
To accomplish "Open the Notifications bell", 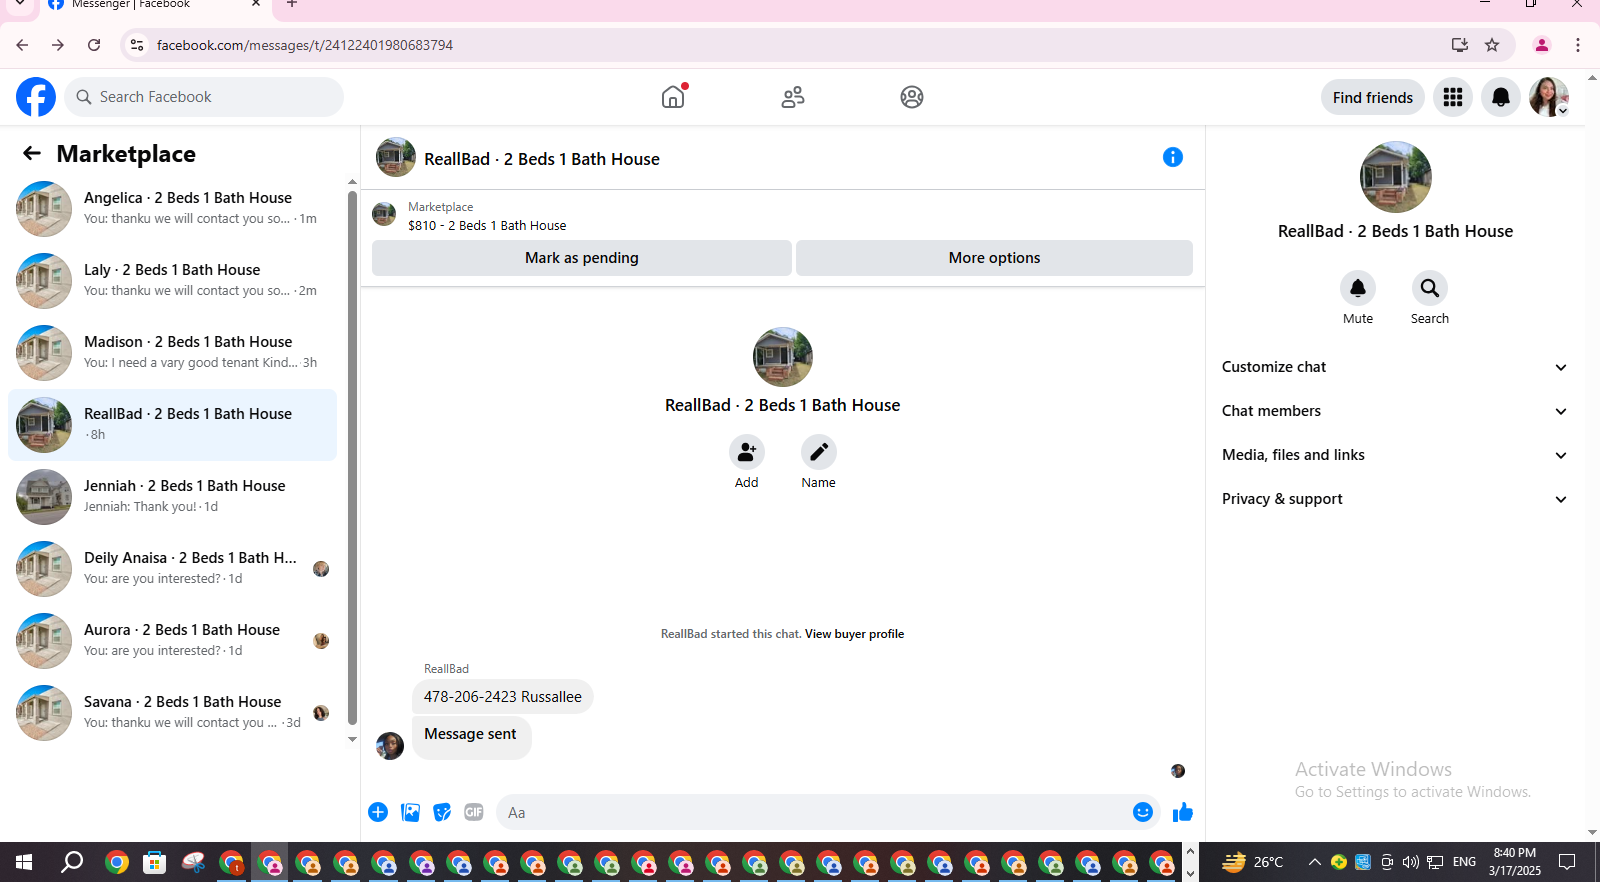I will coord(1501,97).
